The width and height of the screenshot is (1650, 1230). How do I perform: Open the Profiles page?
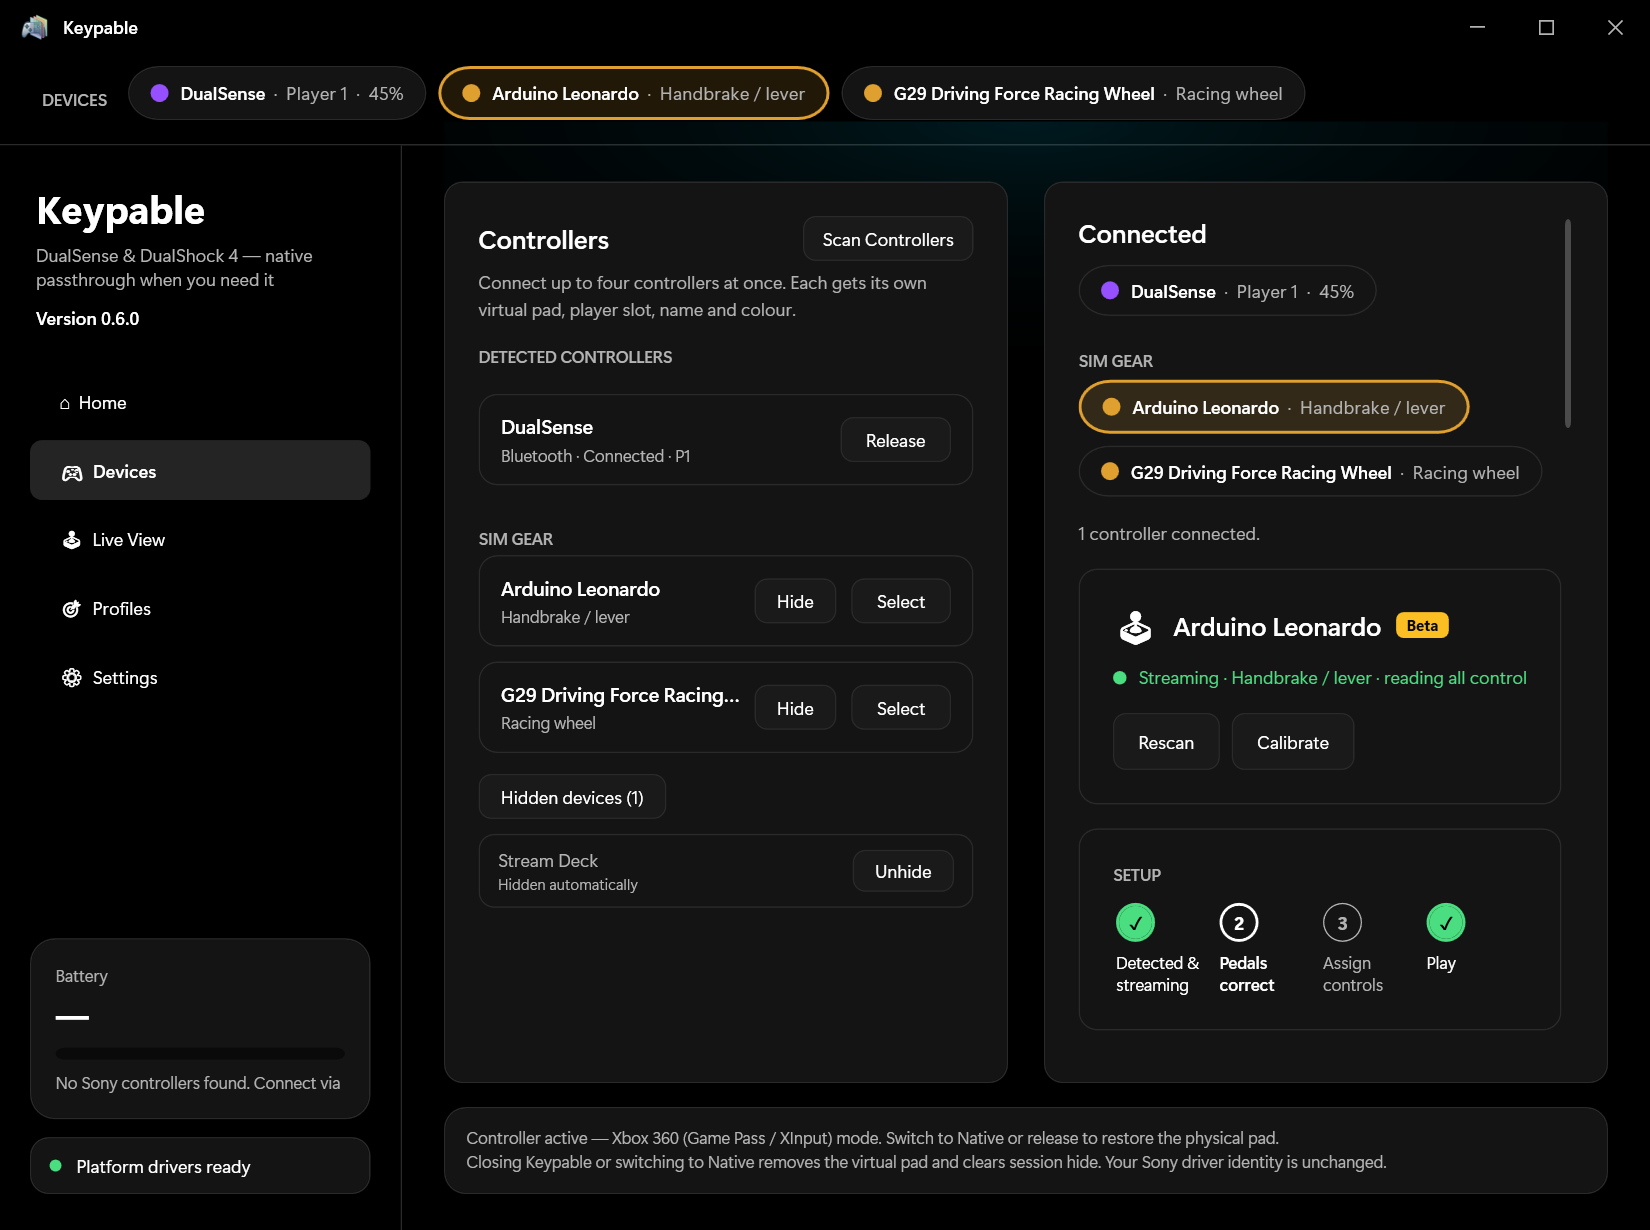click(x=200, y=609)
